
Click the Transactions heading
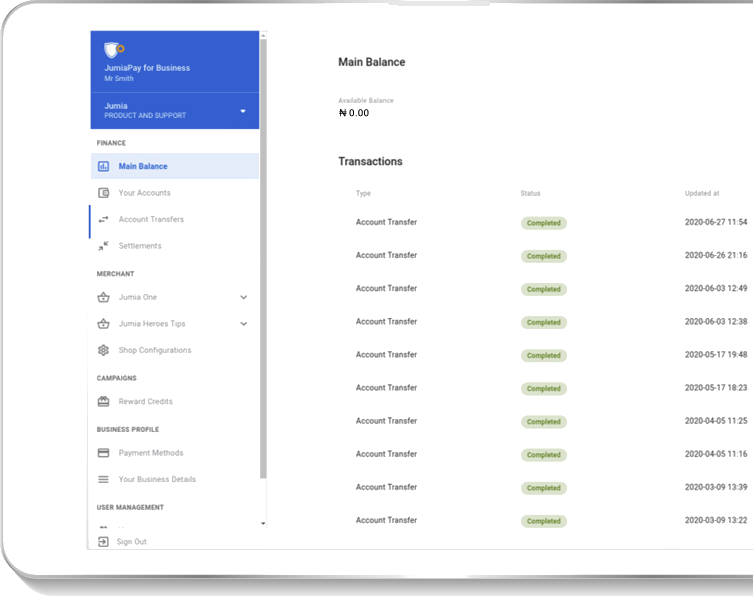click(370, 161)
